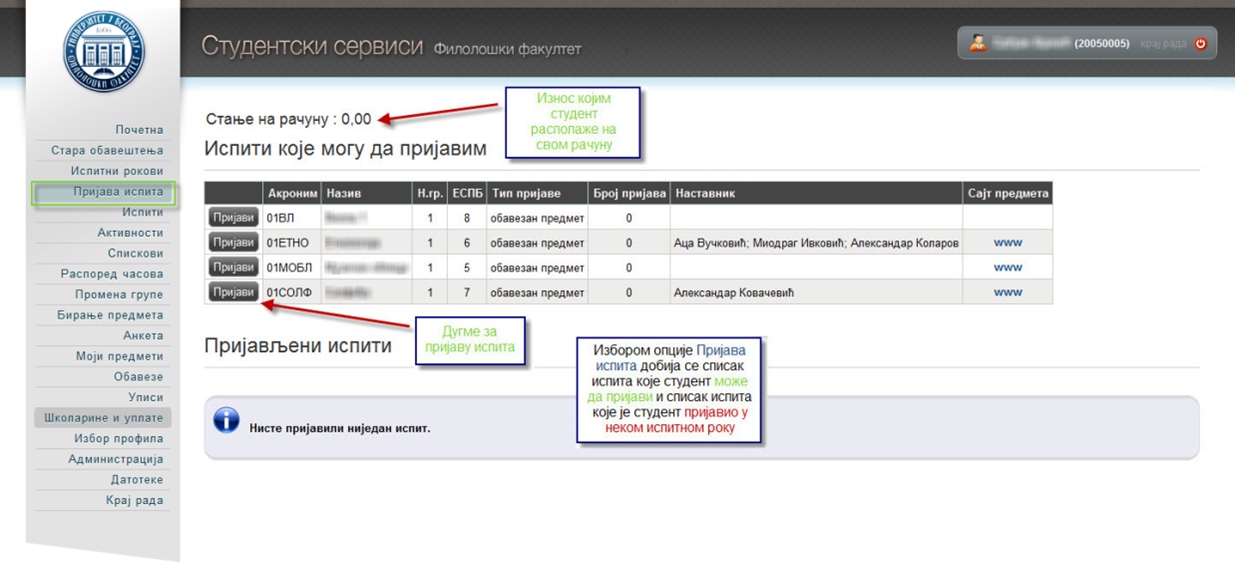Click крај рада text in header
Screen dimensions: 1235x565
1163,44
